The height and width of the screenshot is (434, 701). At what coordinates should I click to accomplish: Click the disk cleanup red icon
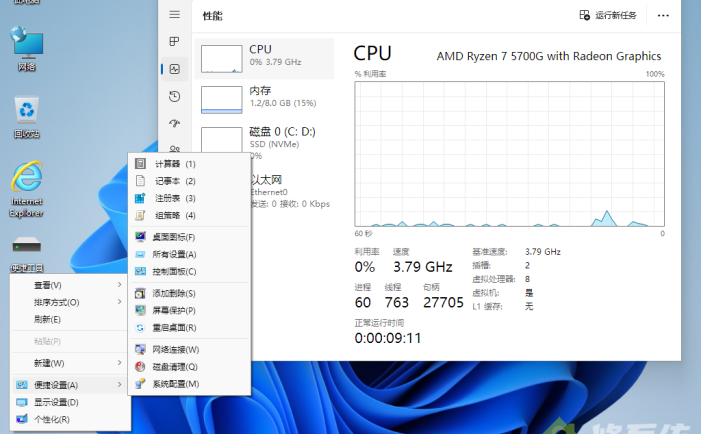[140, 367]
